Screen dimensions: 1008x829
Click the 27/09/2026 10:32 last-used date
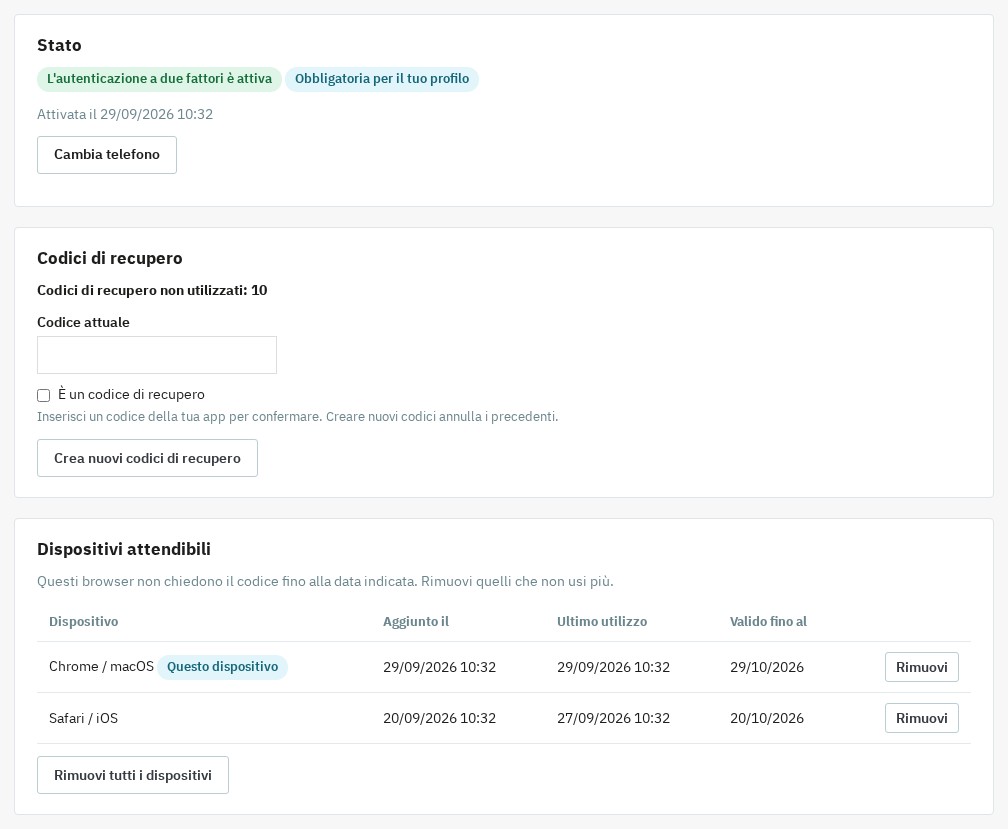[x=613, y=718]
